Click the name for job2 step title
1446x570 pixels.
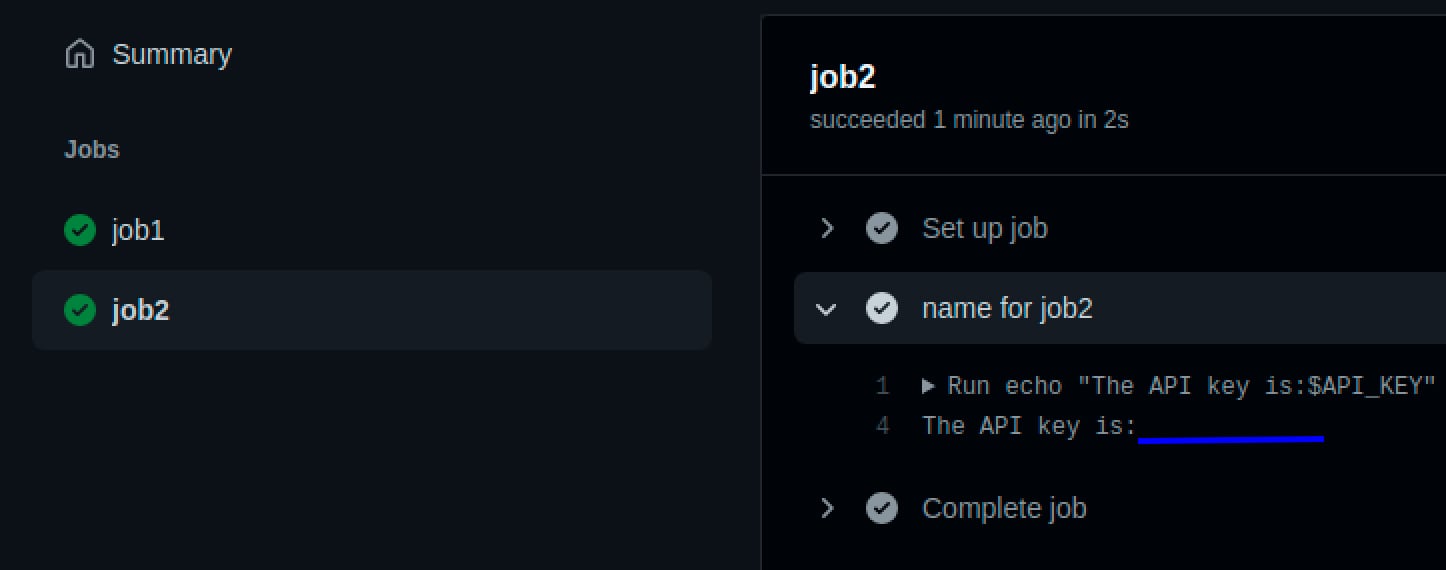click(1007, 308)
